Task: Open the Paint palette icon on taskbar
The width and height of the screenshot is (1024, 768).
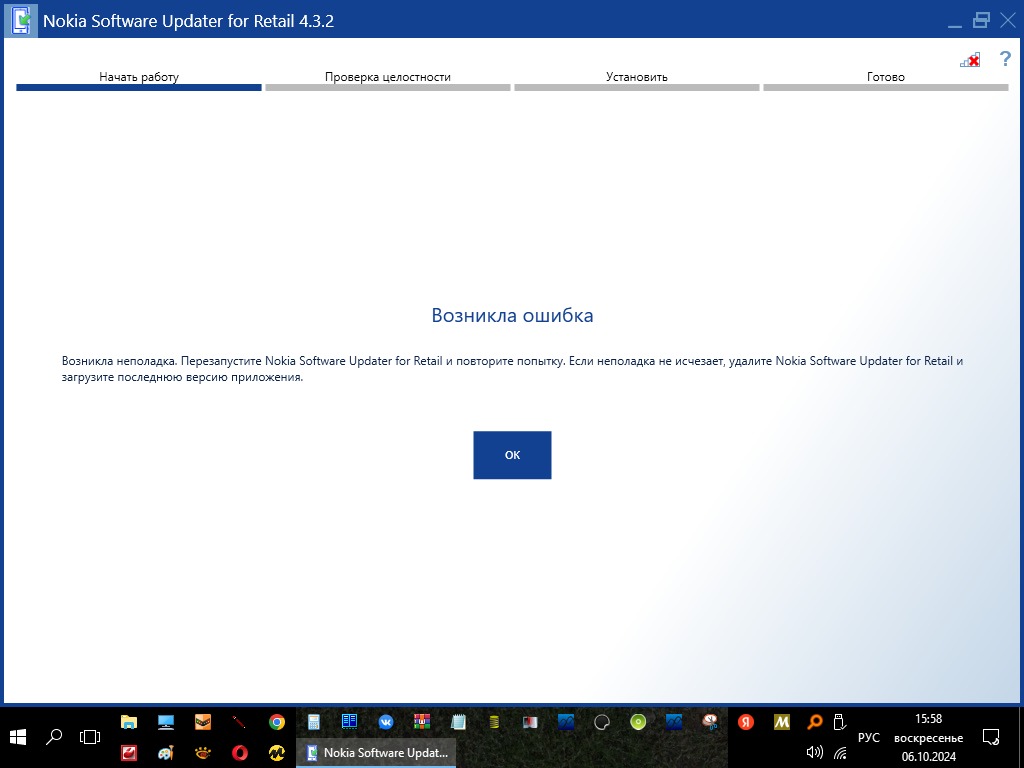Action: pyautogui.click(x=166, y=753)
